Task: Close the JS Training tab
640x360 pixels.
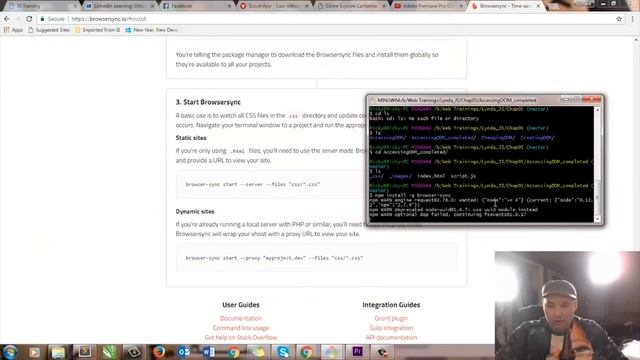Action: (75, 6)
